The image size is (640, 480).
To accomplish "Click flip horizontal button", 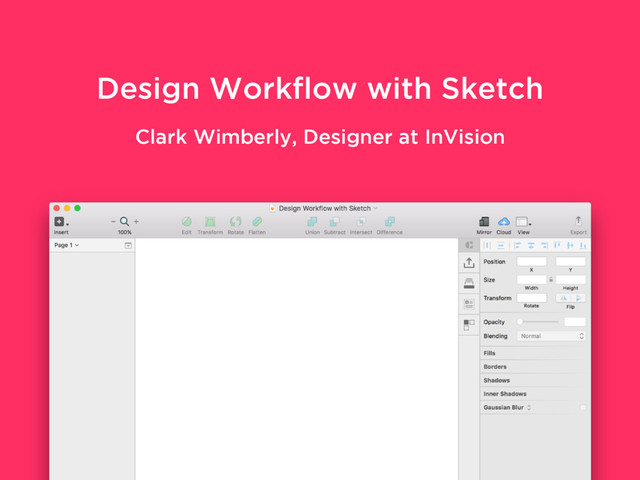I will pyautogui.click(x=563, y=298).
